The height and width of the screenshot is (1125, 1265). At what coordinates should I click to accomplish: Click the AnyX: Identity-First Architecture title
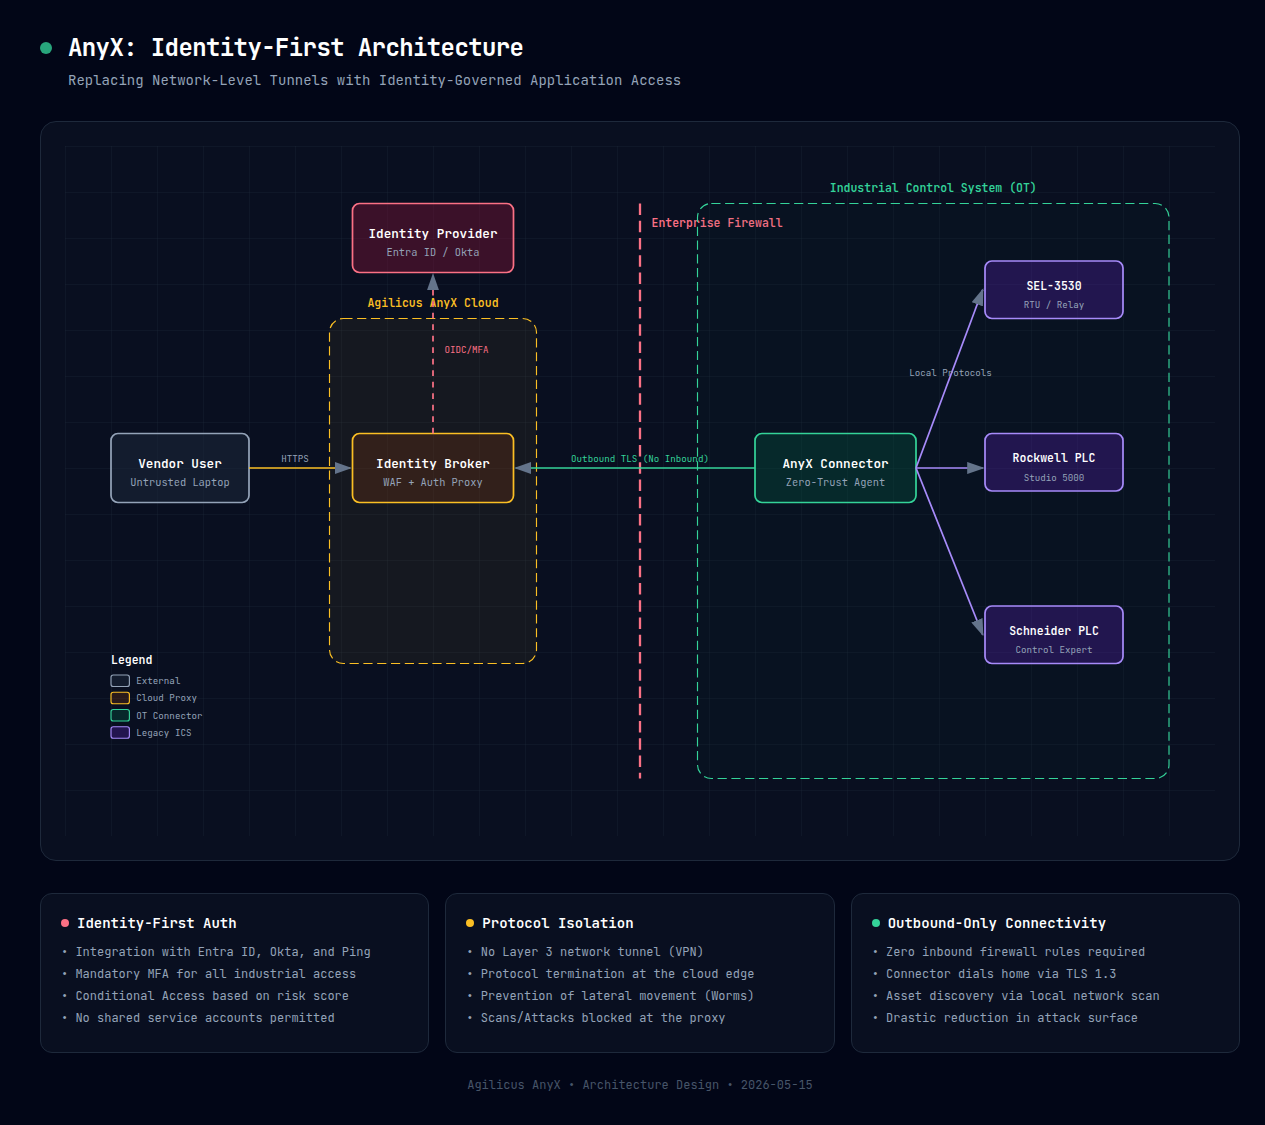click(296, 48)
